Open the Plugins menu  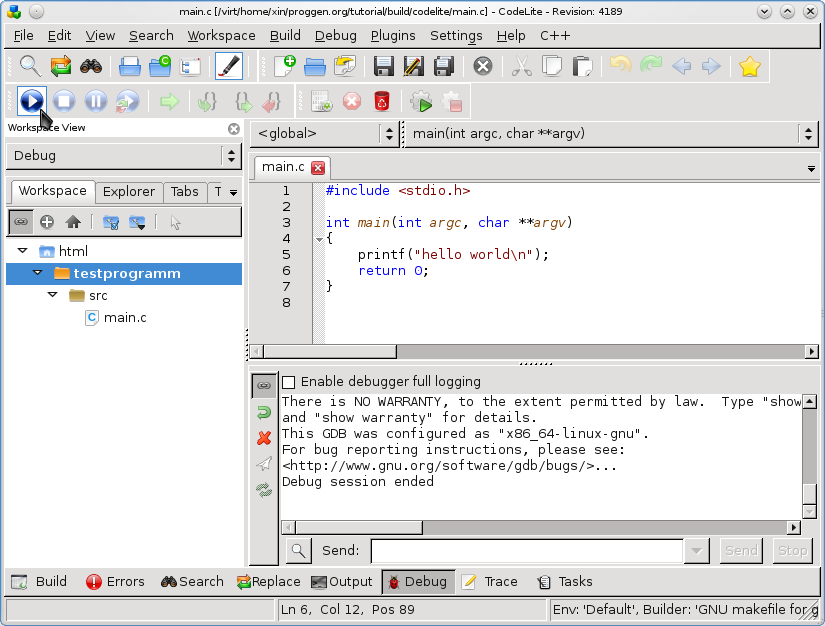pyautogui.click(x=393, y=35)
